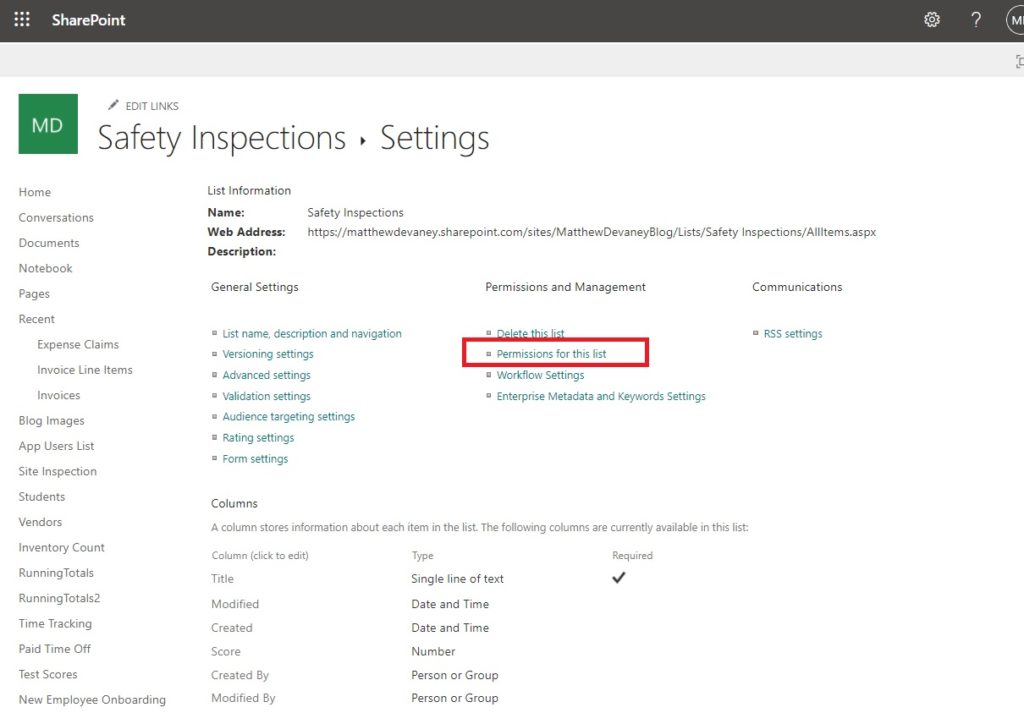Viewport: 1024px width, 713px height.
Task: Open the SharePoint app launcher waffle icon
Action: click(x=22, y=20)
